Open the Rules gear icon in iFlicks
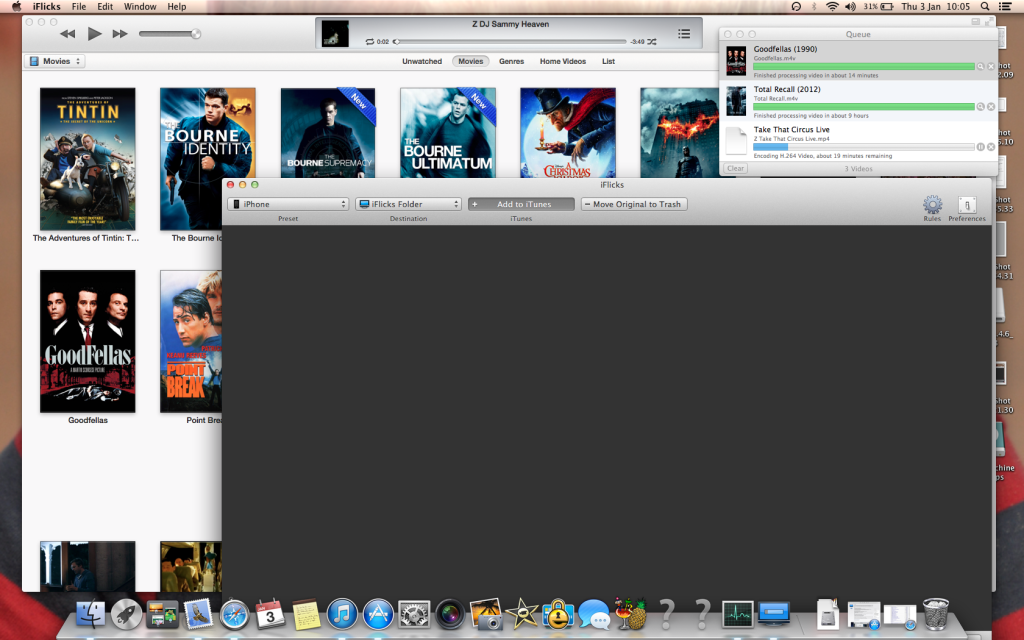 [x=932, y=205]
